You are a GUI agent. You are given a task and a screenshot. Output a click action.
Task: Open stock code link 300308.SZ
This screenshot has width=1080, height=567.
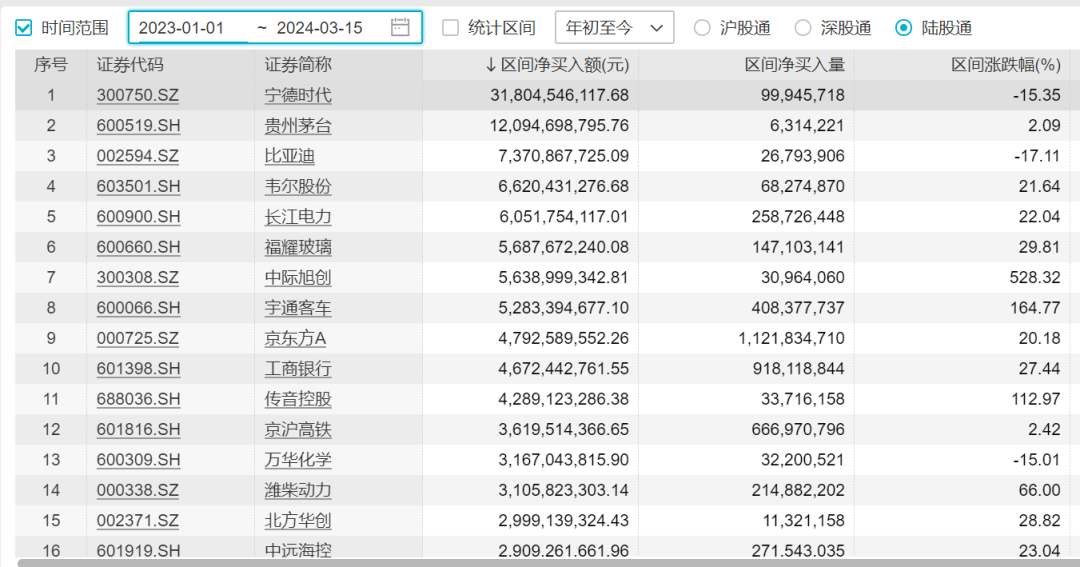138,277
